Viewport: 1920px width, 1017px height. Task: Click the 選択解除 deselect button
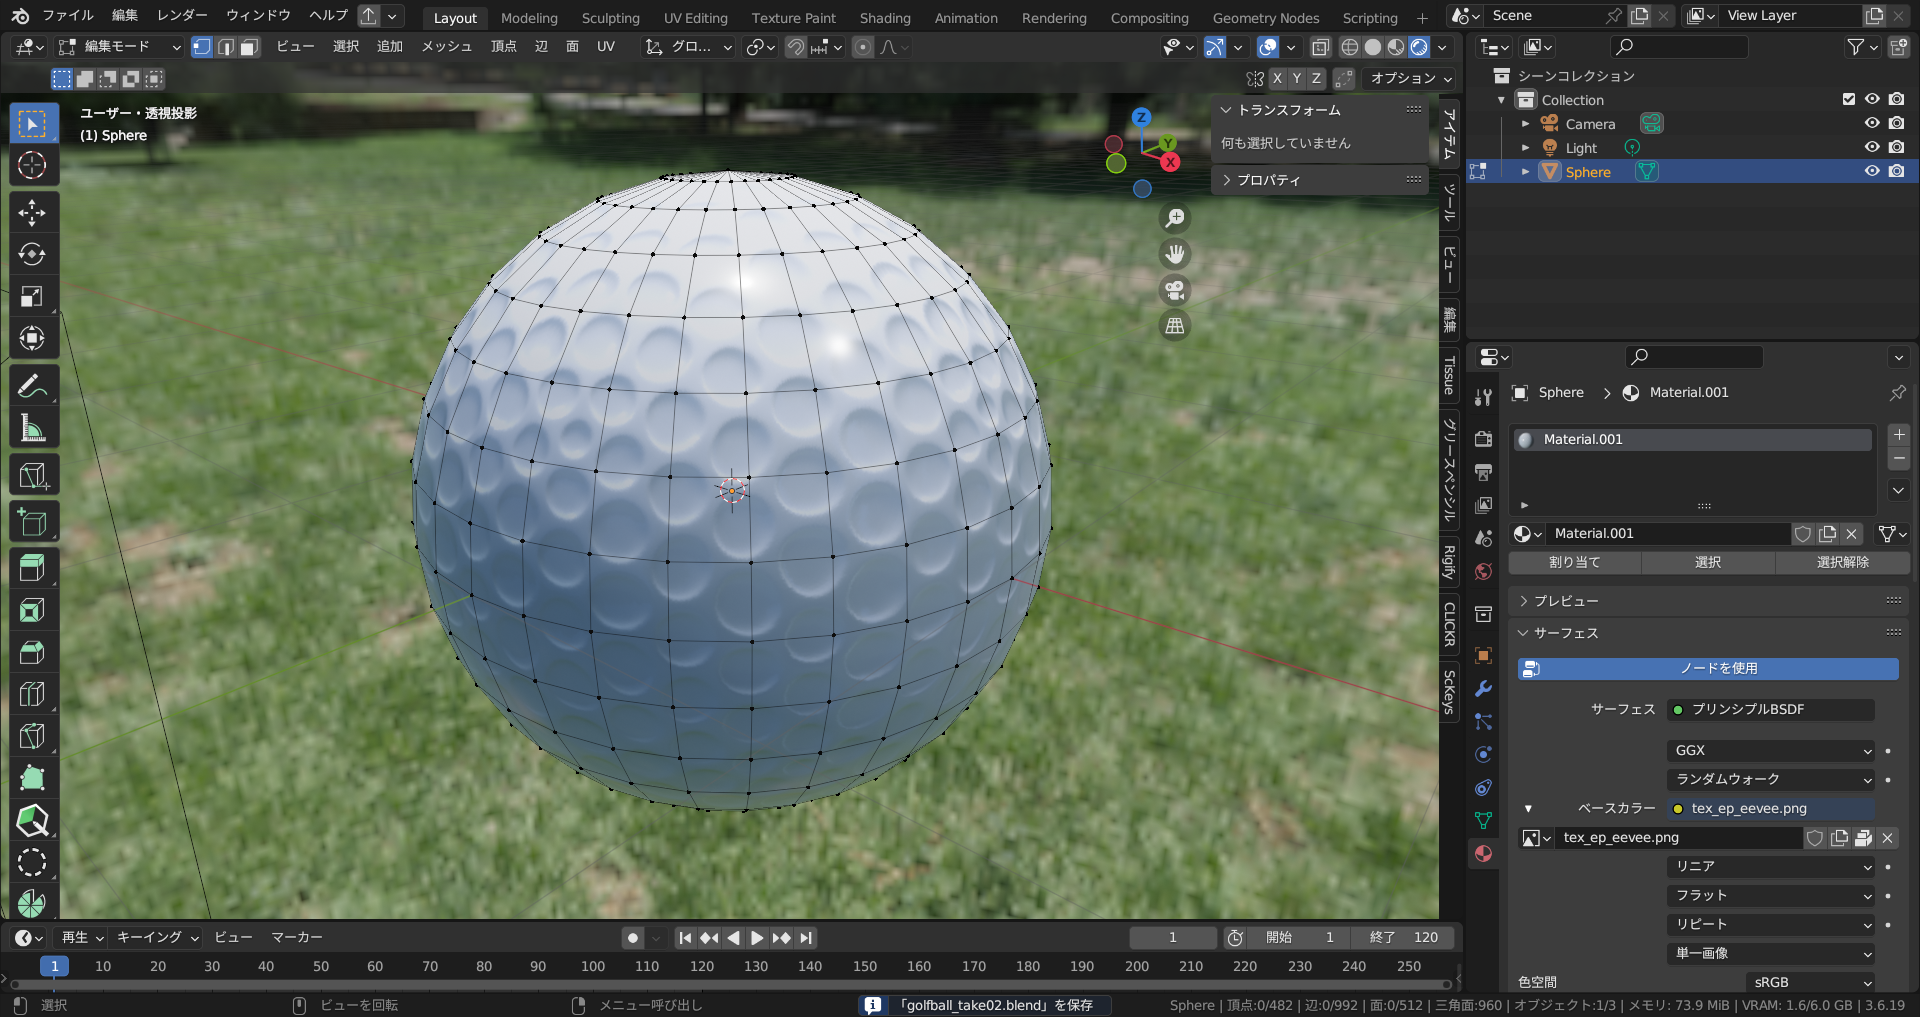click(1843, 562)
